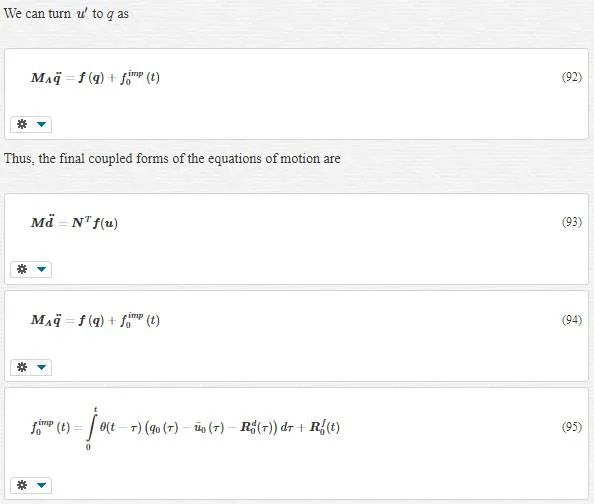Click equation number (92) label
The image size is (594, 504).
[572, 77]
